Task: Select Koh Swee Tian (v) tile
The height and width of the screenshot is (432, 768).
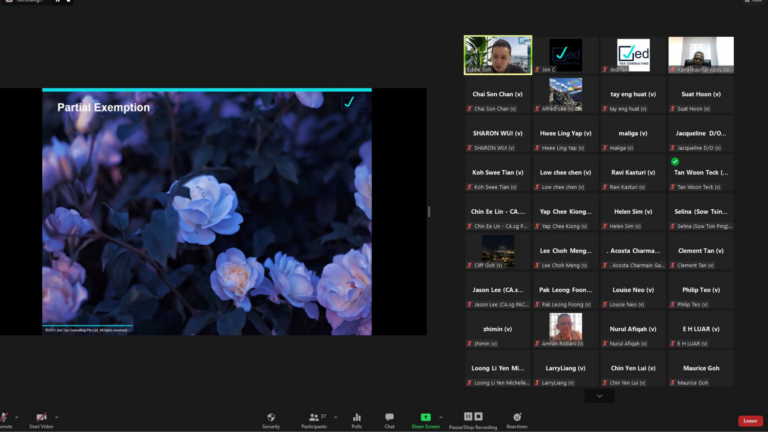Action: click(x=498, y=172)
